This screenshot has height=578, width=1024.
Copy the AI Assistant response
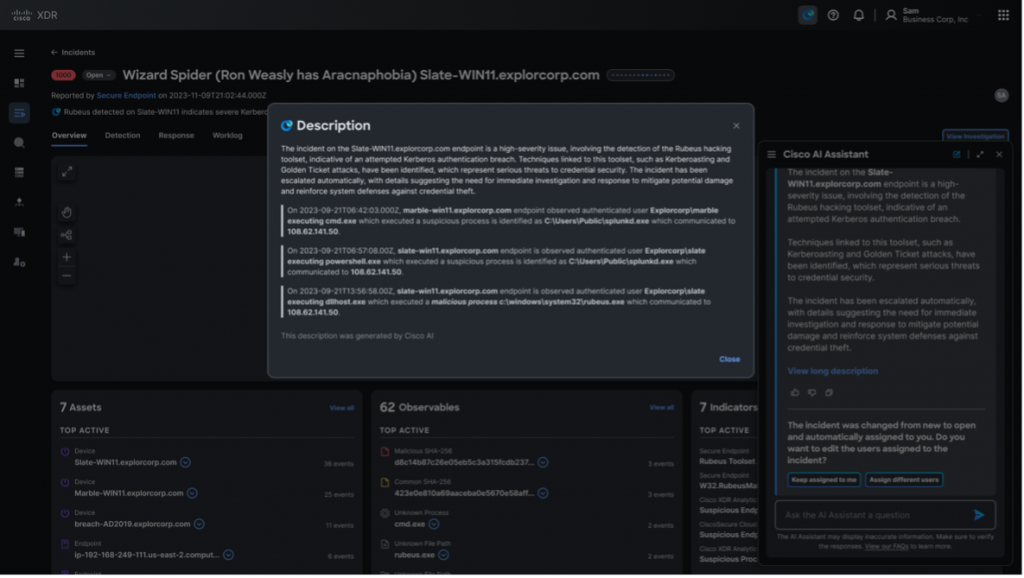coord(829,393)
